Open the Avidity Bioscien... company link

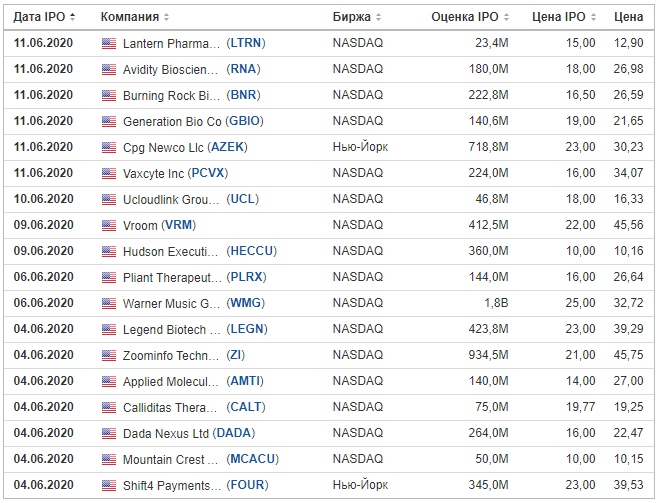pyautogui.click(x=171, y=70)
